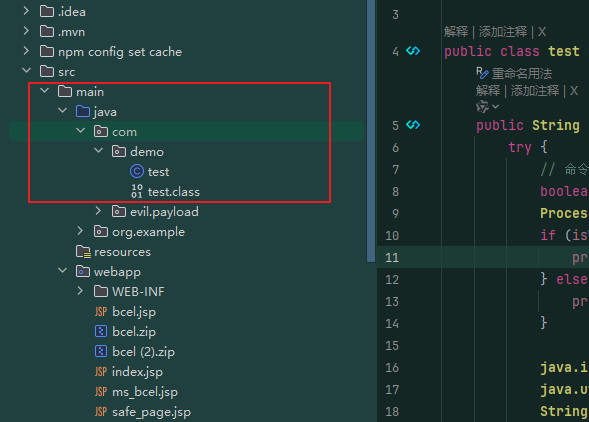Click the resources folder icon
589x422 pixels.
[83, 252]
